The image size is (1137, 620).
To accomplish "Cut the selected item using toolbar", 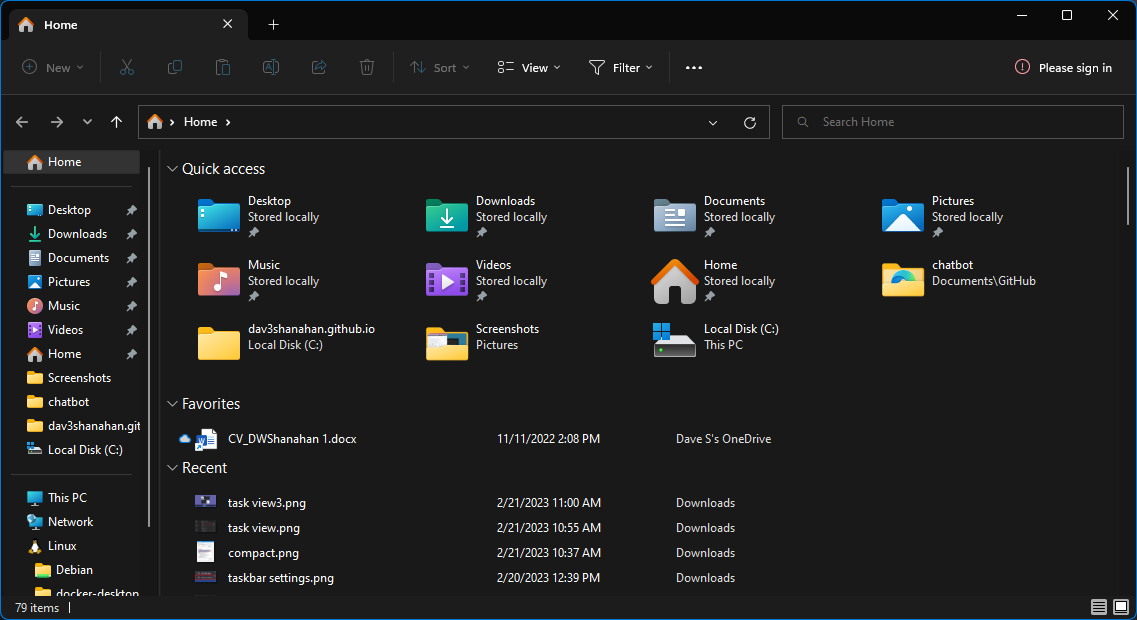I will click(x=127, y=67).
